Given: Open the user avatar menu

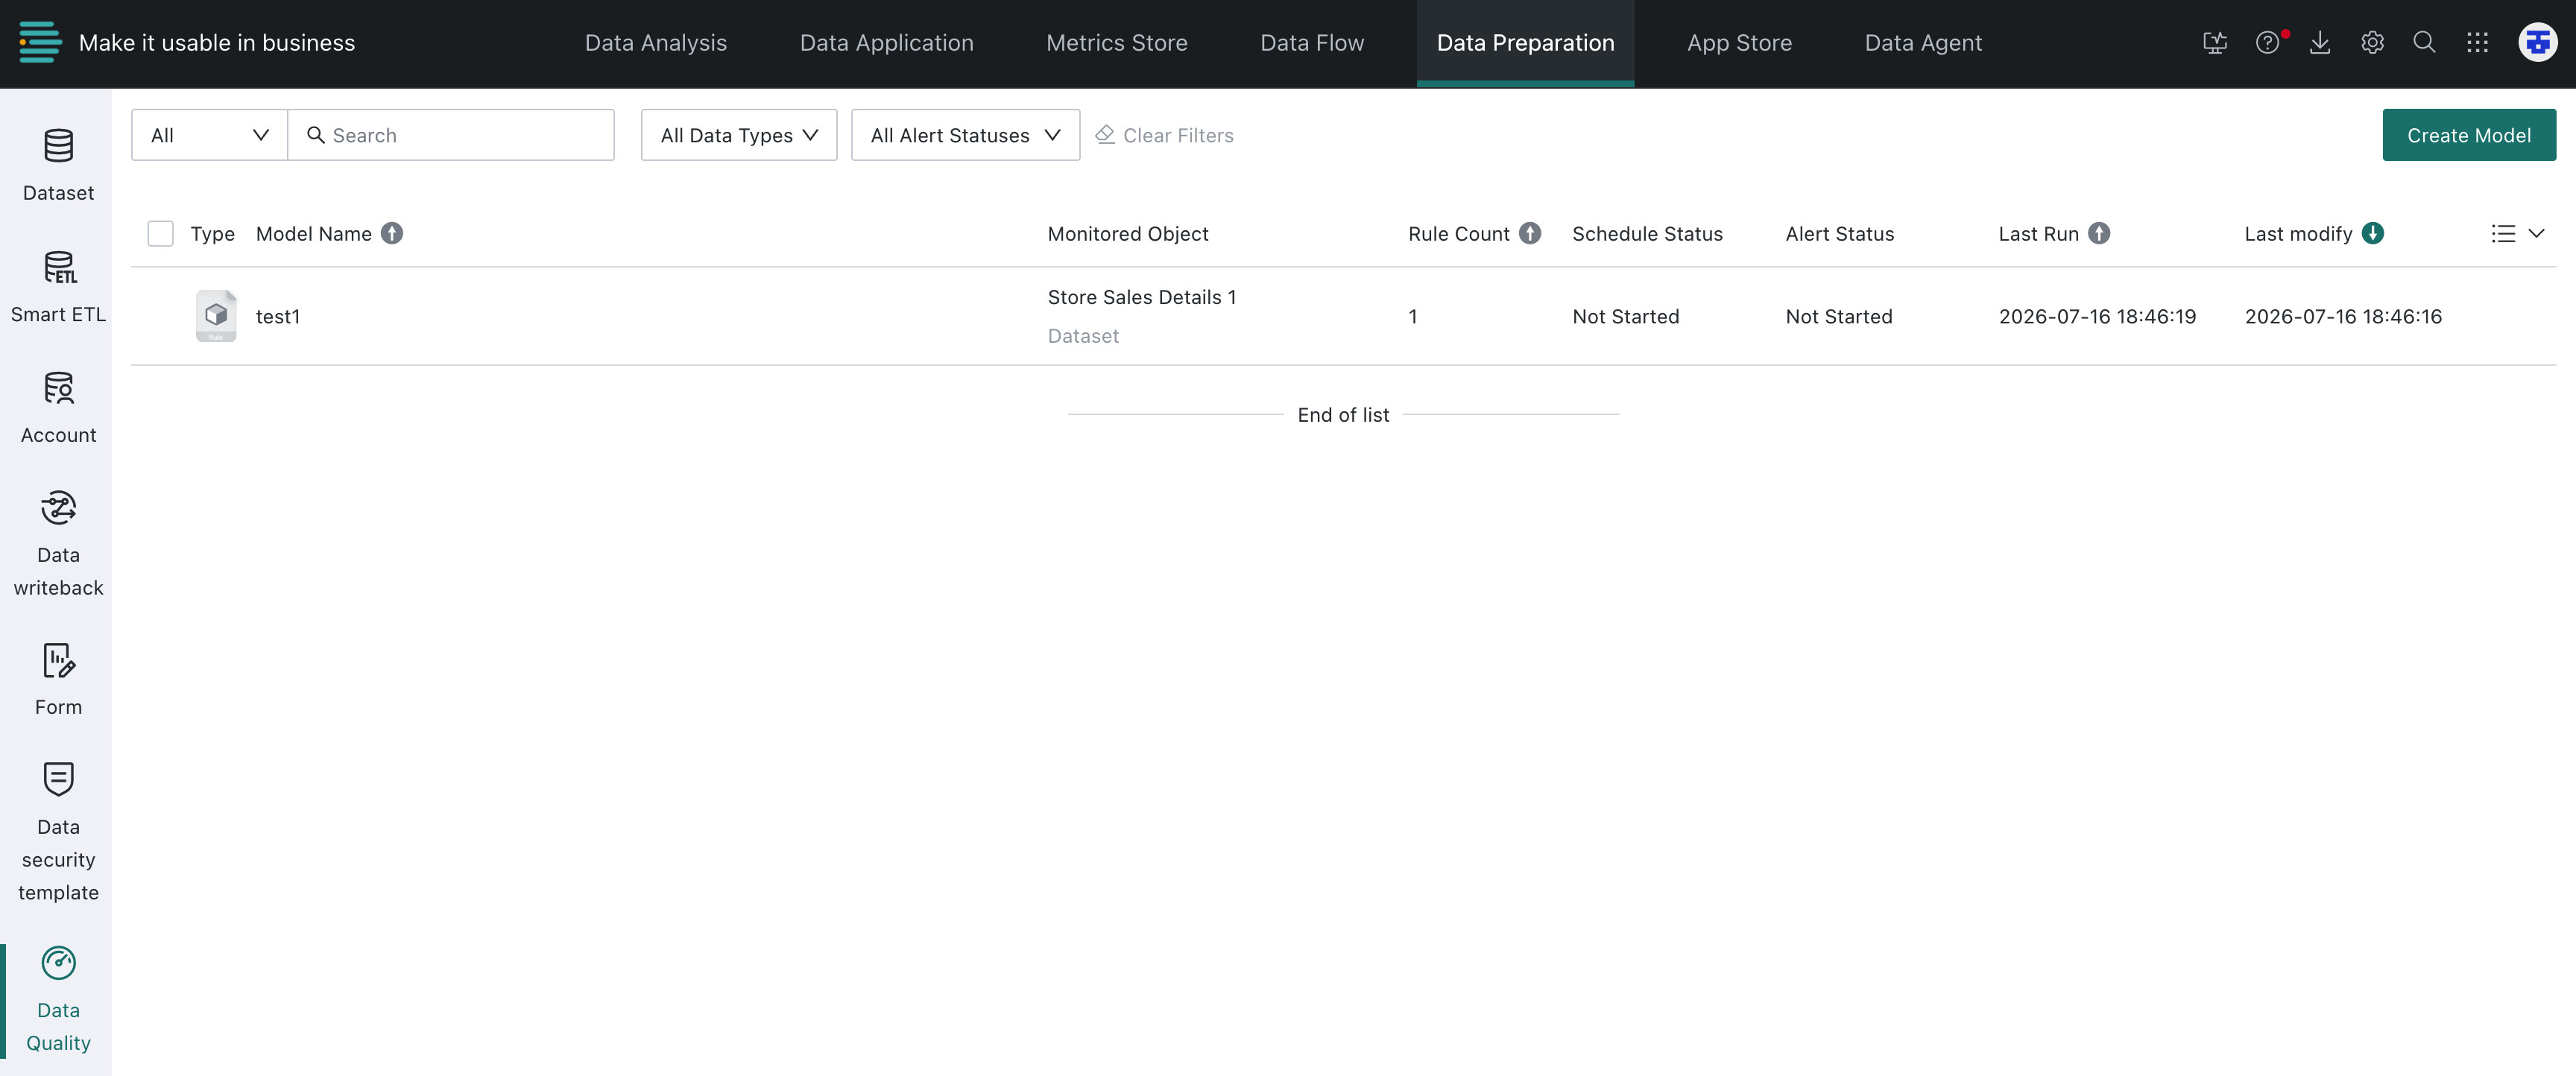Looking at the screenshot, I should coord(2537,43).
